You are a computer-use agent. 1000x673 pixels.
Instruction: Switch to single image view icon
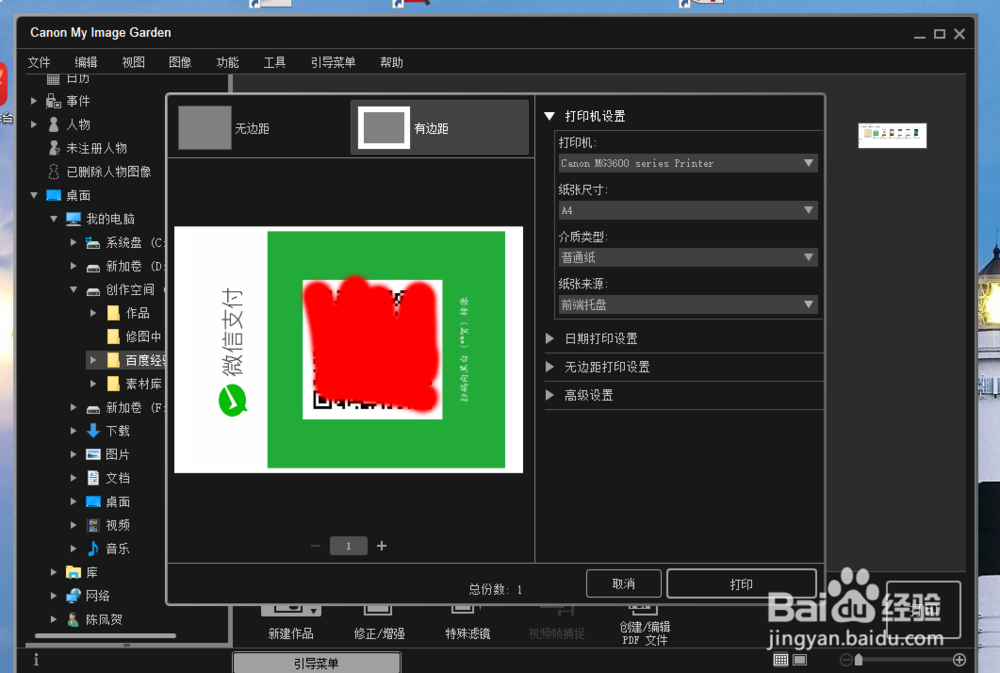800,660
